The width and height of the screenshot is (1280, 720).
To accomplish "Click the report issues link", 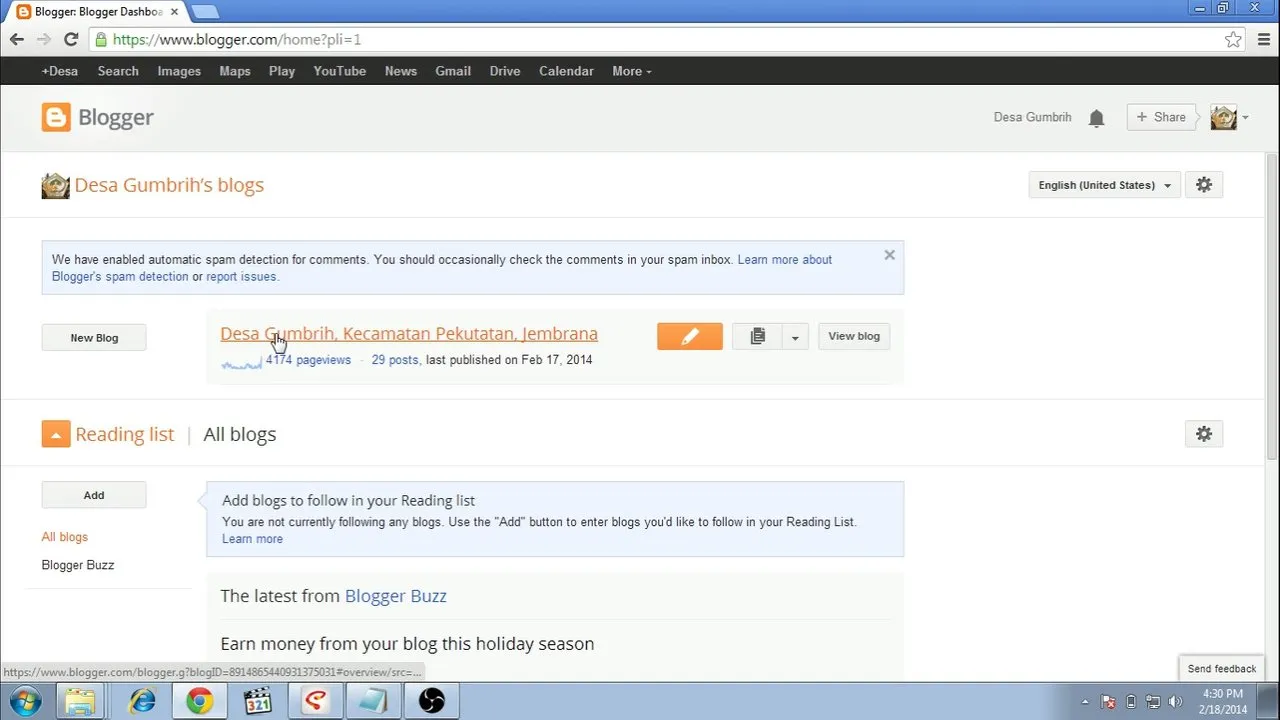I will tap(242, 277).
